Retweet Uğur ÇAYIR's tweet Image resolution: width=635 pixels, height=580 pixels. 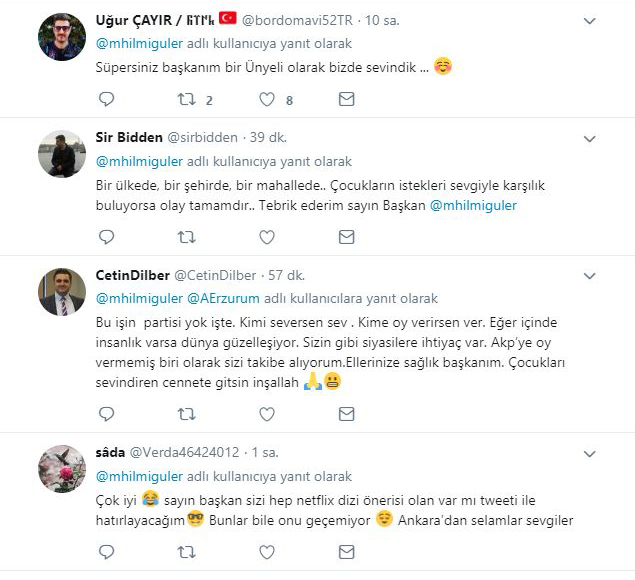[x=187, y=99]
